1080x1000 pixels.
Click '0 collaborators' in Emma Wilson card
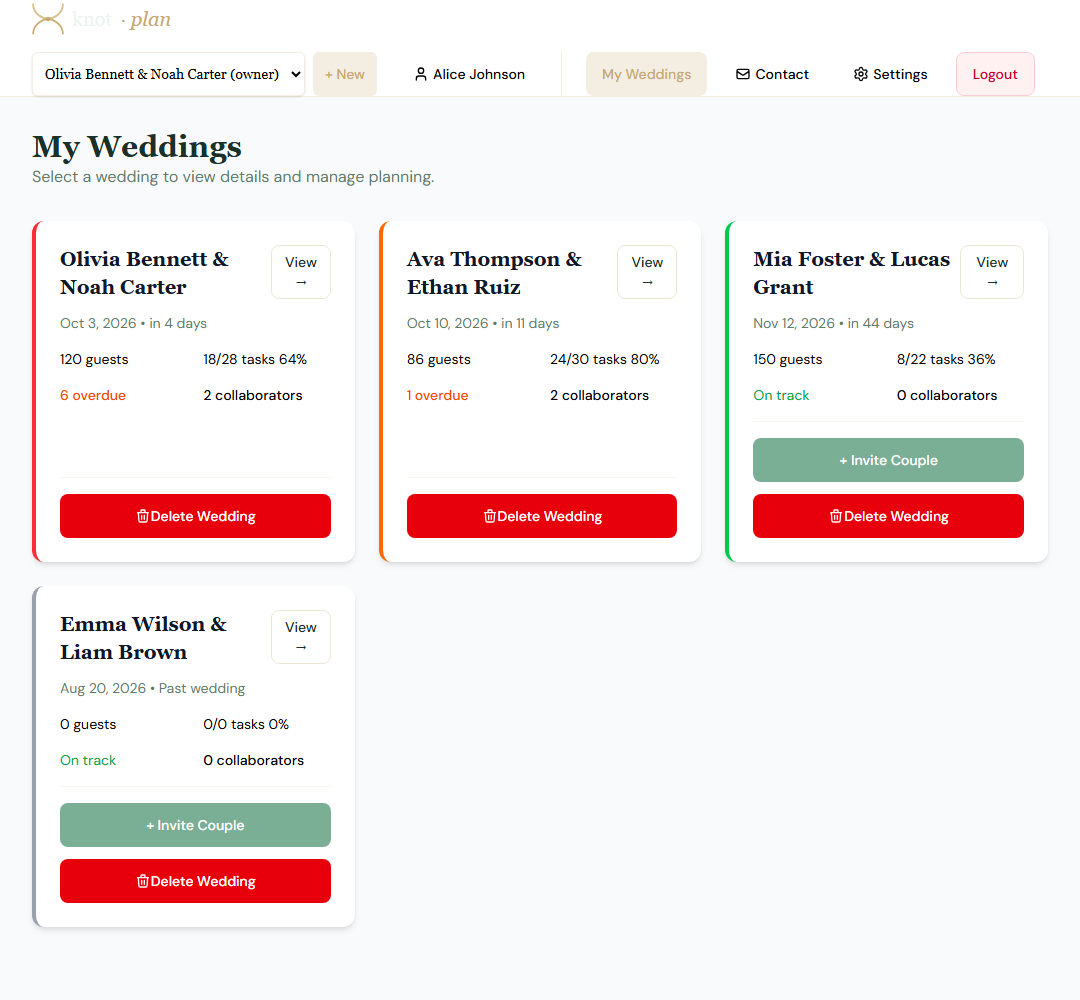pos(253,760)
